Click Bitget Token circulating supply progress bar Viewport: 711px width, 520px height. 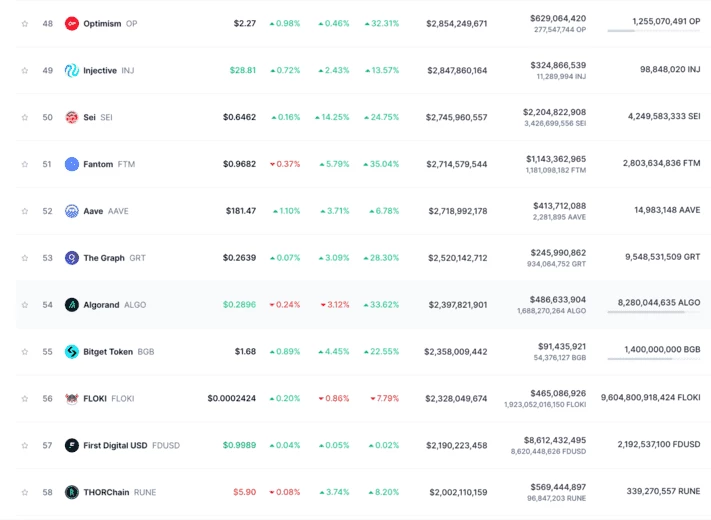tap(653, 359)
